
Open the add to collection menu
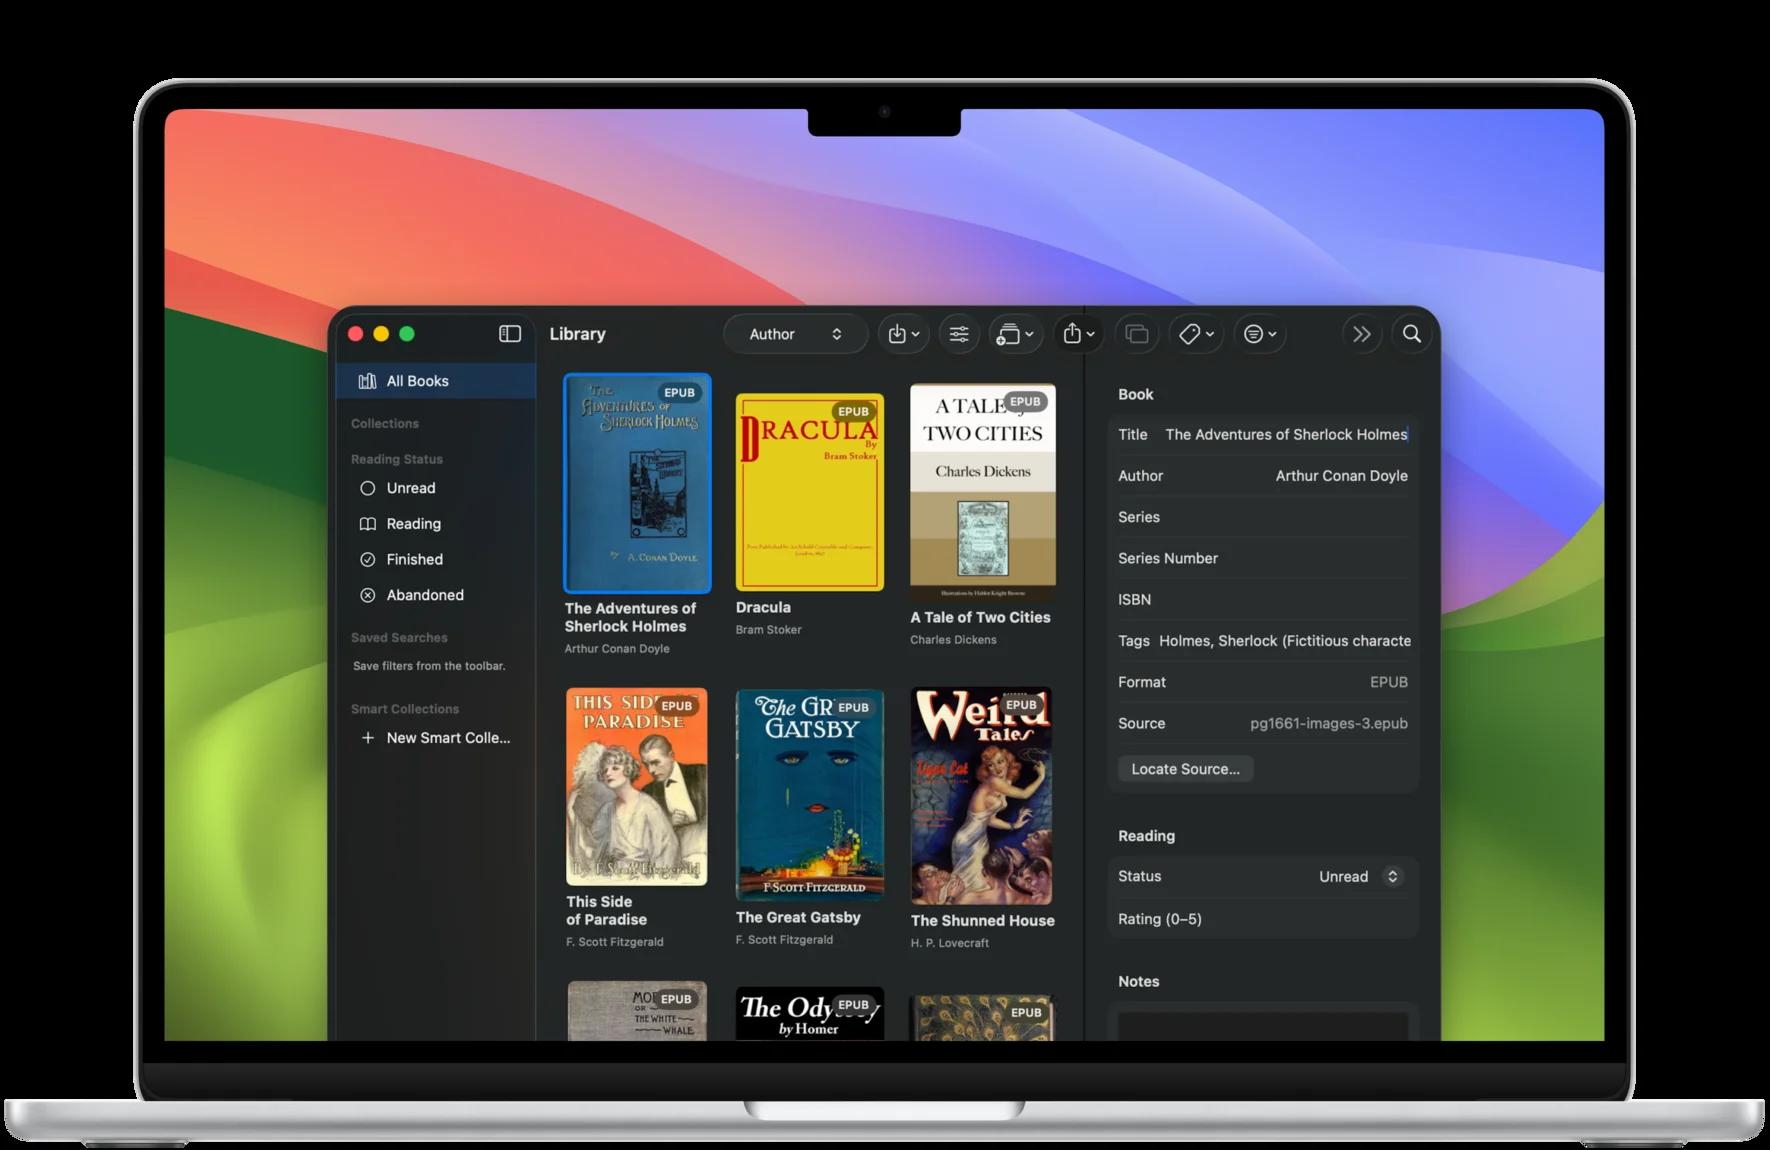tap(1015, 334)
